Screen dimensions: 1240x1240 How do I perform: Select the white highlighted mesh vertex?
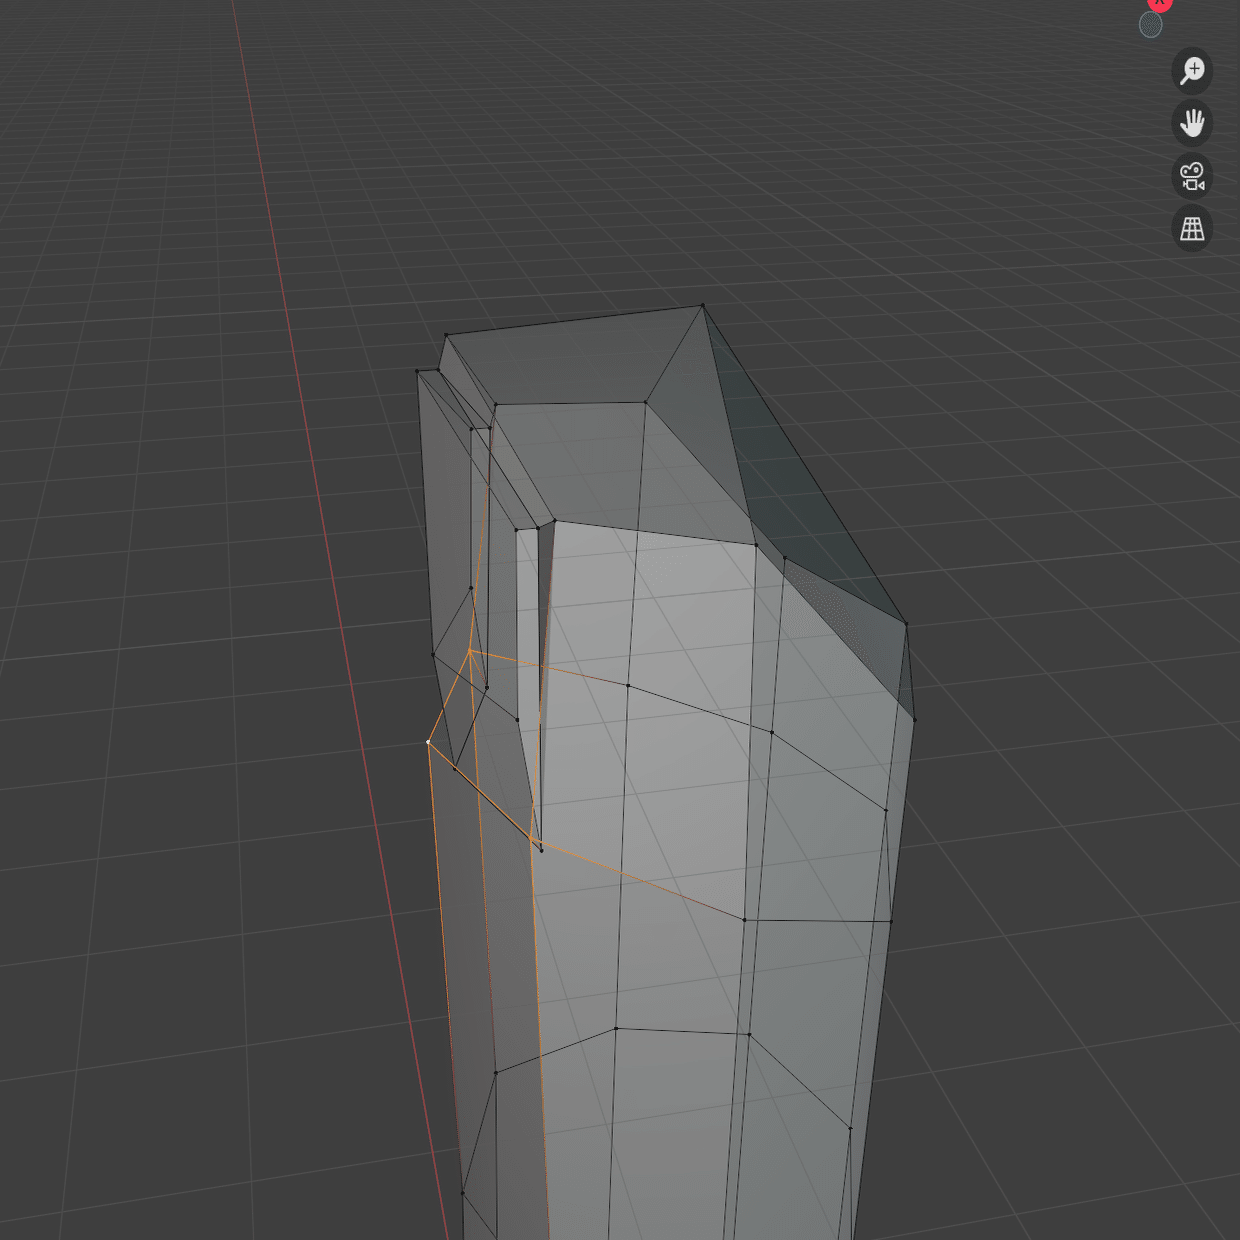(428, 742)
